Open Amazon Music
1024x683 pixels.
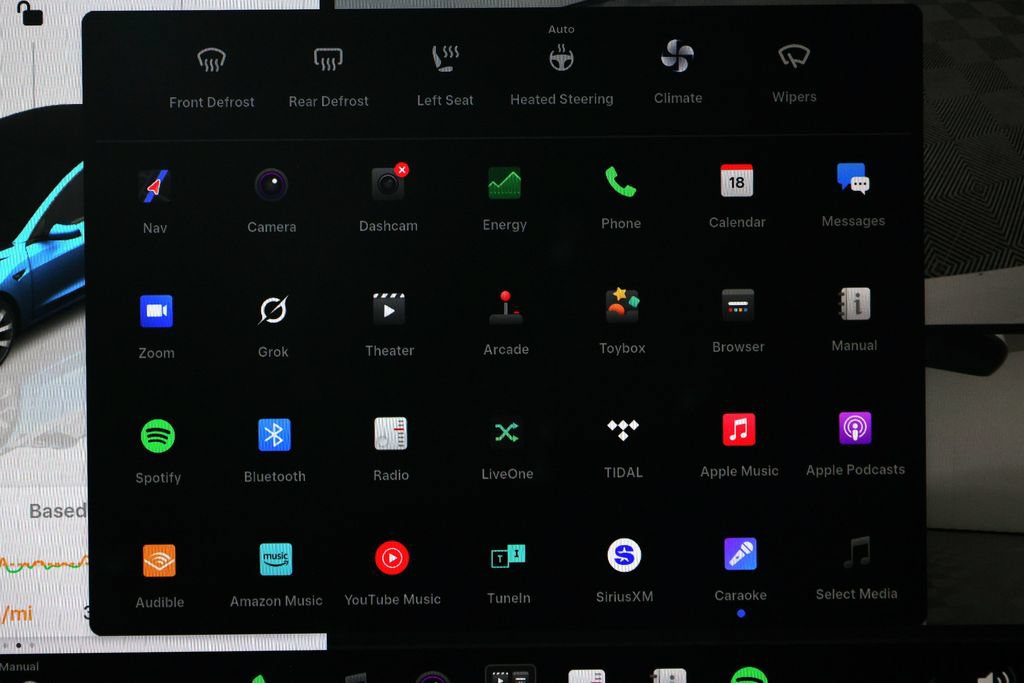pos(276,559)
